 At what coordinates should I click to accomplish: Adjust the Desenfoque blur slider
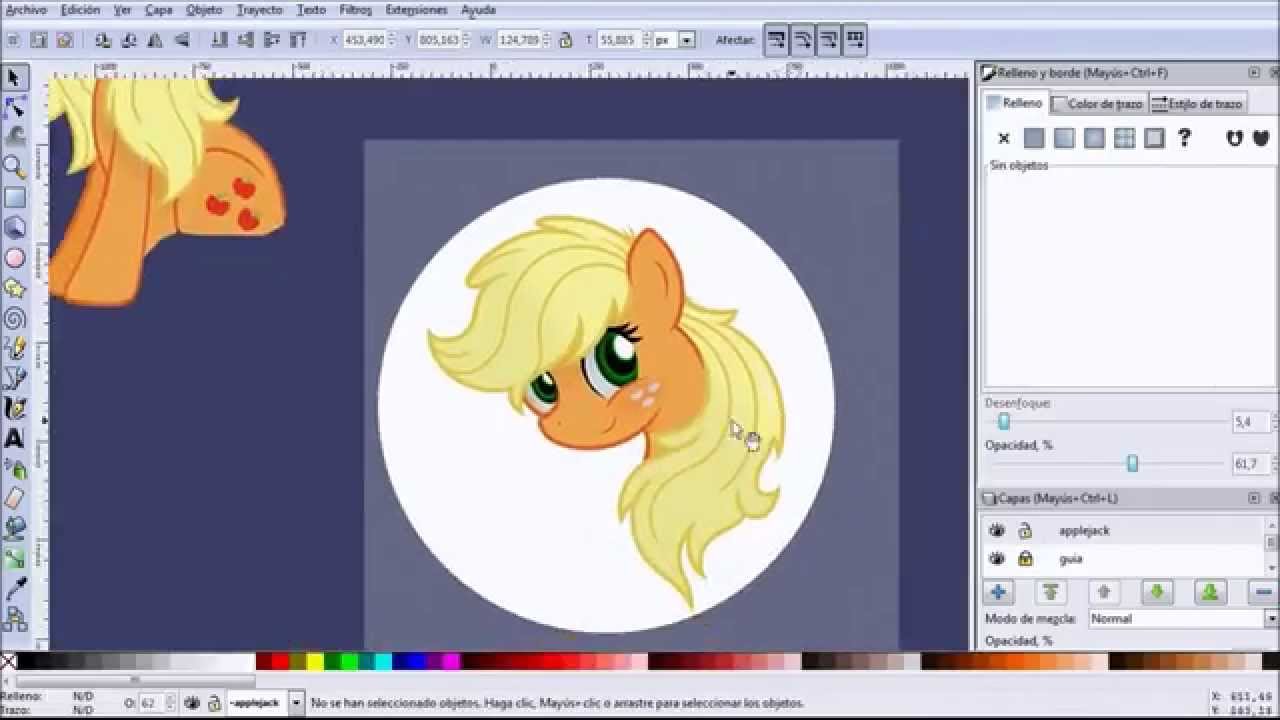tap(1005, 422)
